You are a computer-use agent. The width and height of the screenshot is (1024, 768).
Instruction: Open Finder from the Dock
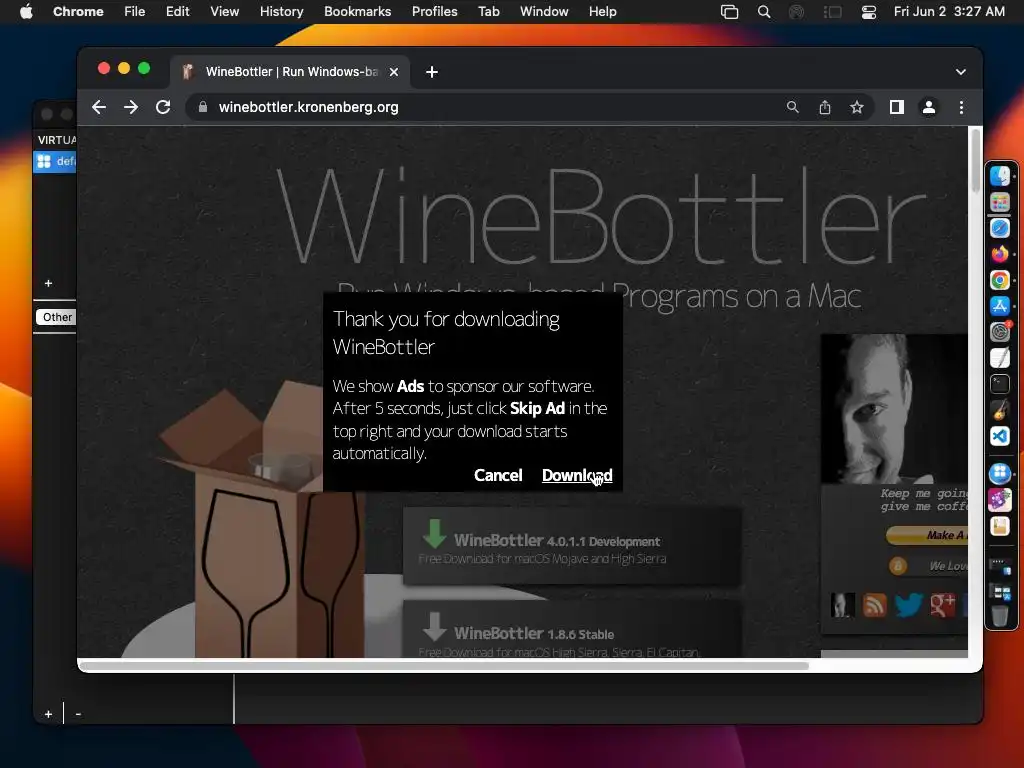(x=1000, y=176)
